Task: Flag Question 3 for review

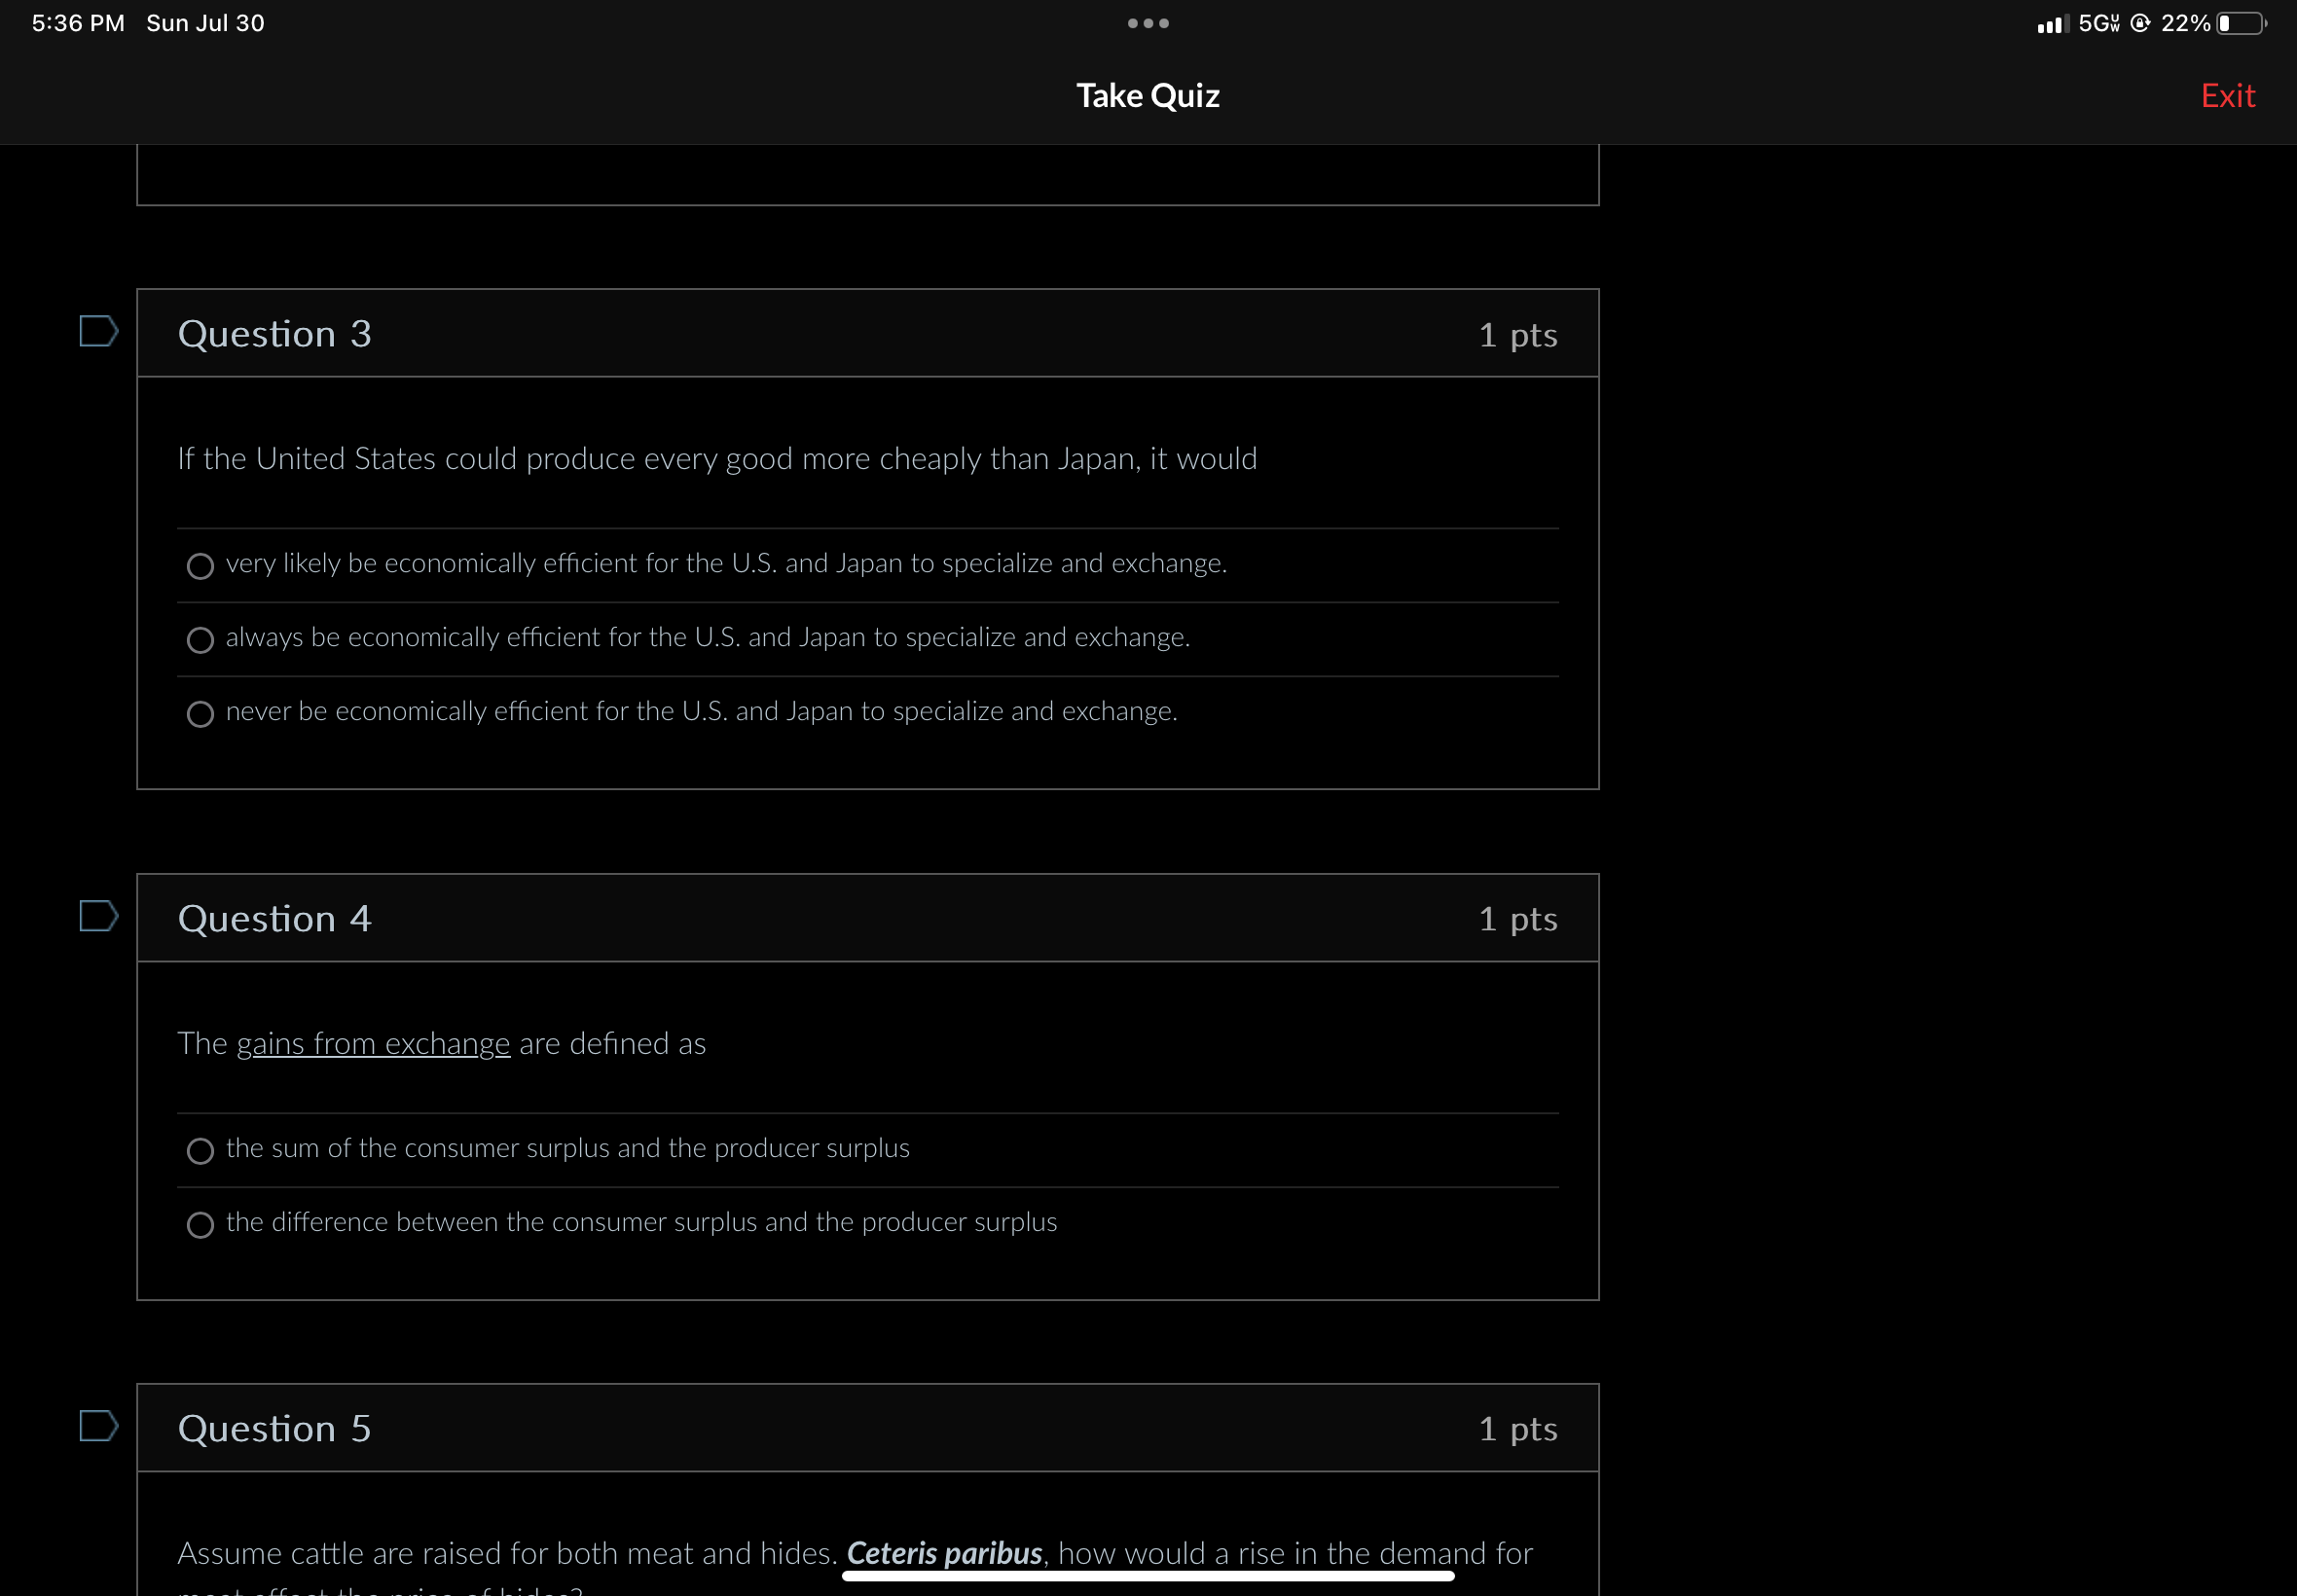Action: point(98,331)
